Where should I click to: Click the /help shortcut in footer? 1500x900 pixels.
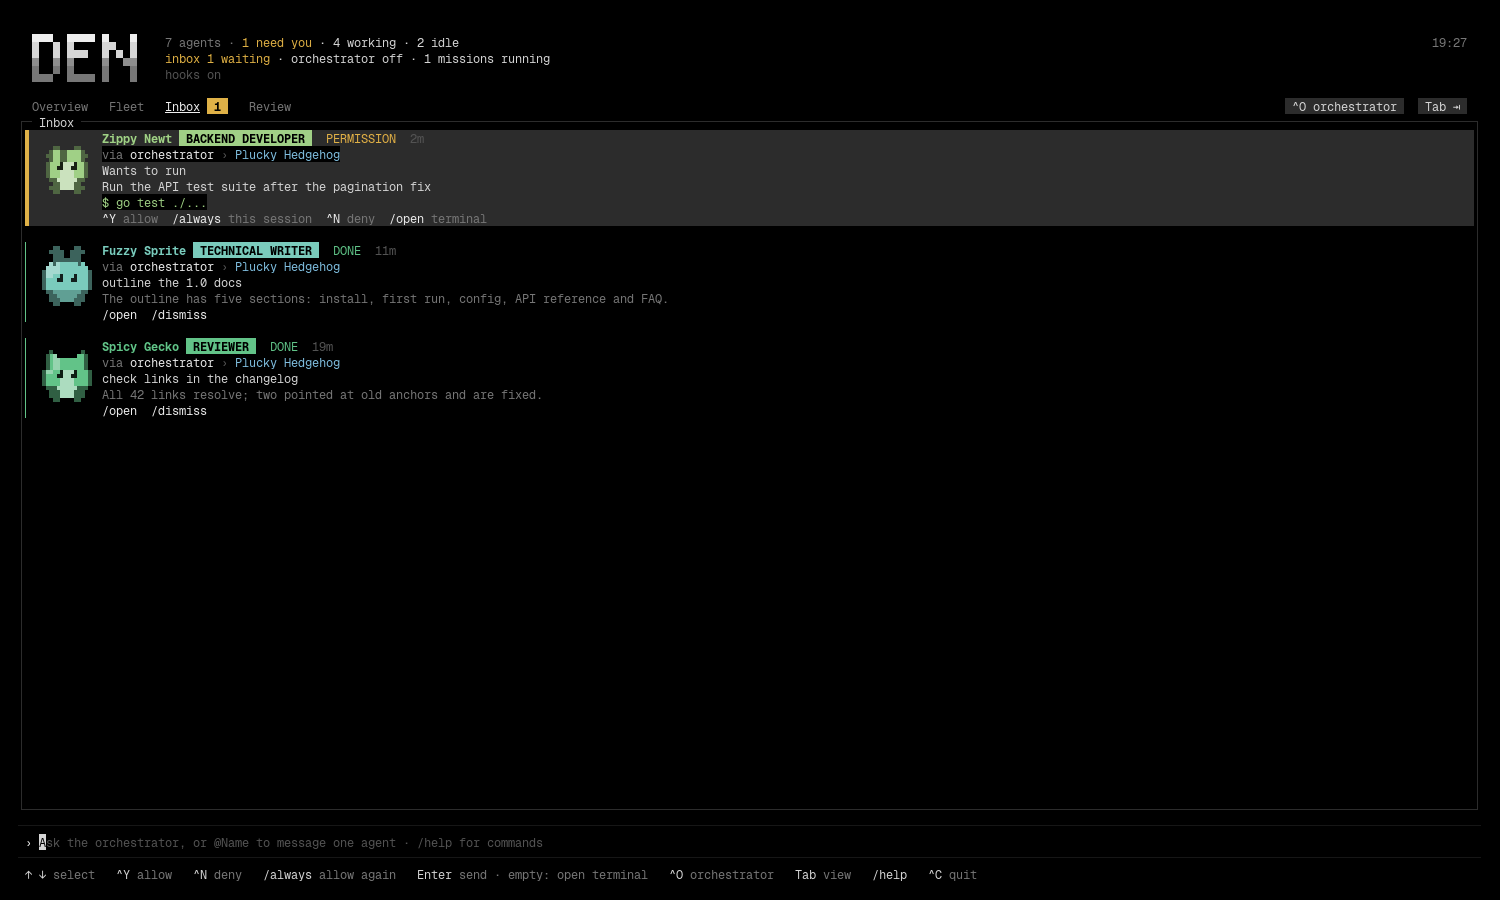(890, 875)
